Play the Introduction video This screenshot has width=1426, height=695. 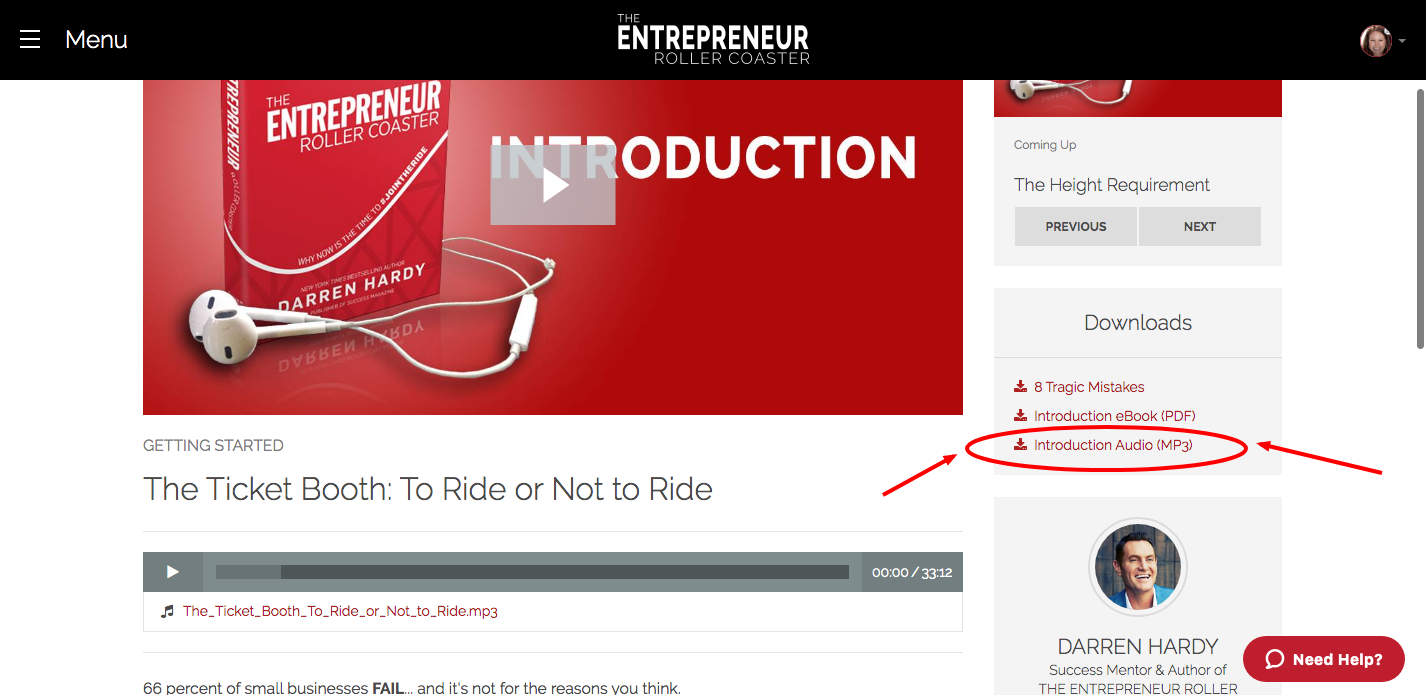point(552,186)
